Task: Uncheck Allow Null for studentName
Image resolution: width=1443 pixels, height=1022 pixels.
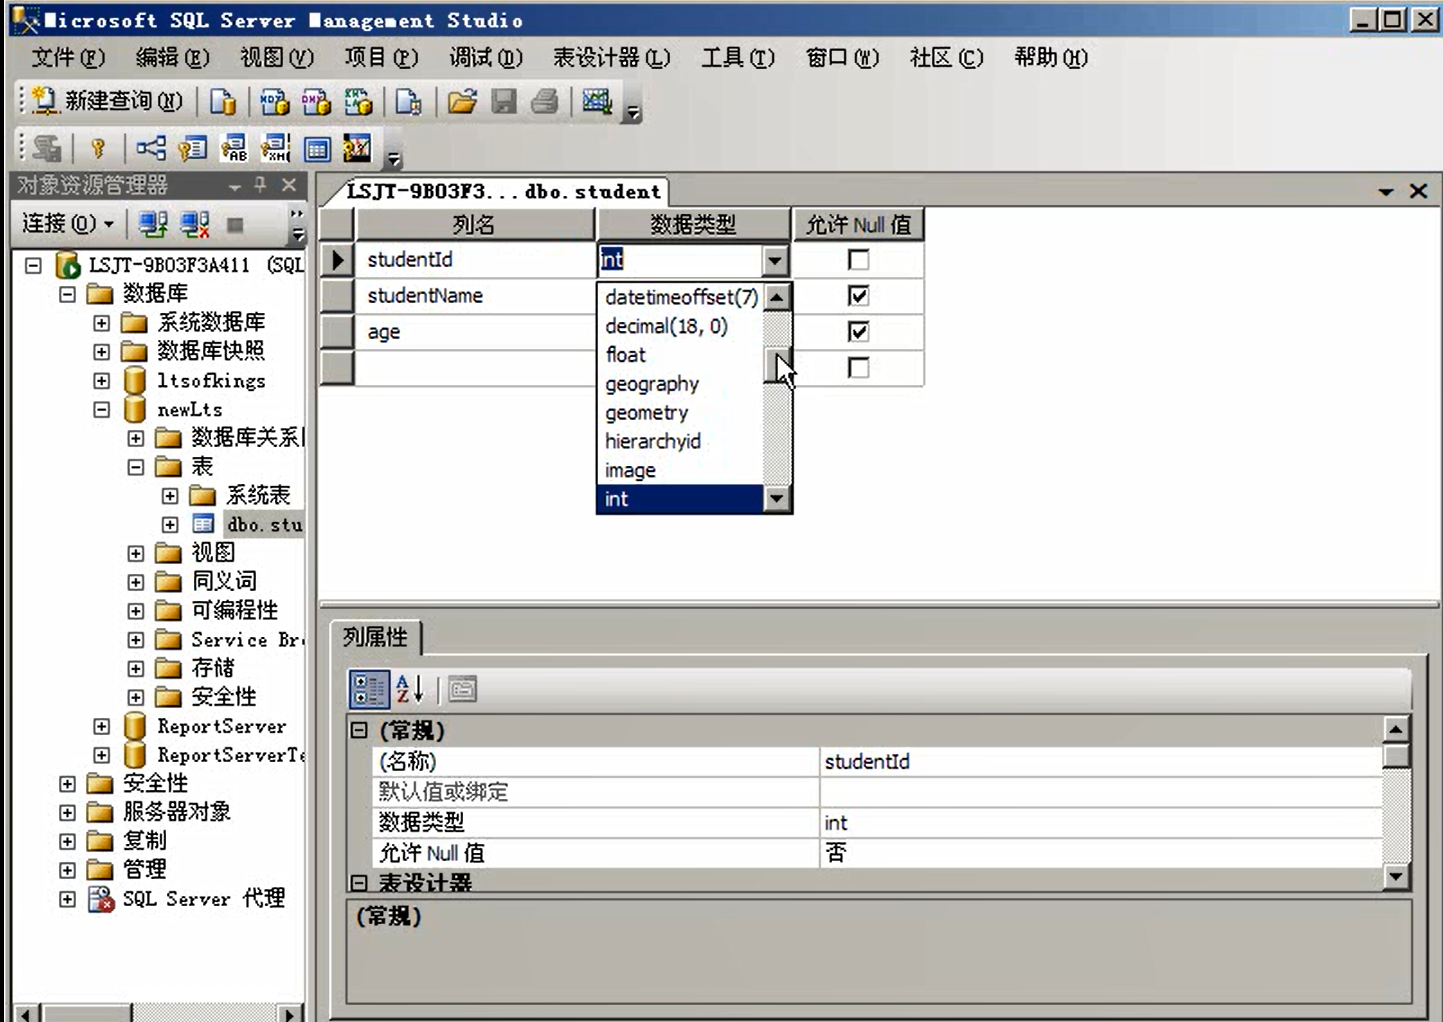Action: pos(858,296)
